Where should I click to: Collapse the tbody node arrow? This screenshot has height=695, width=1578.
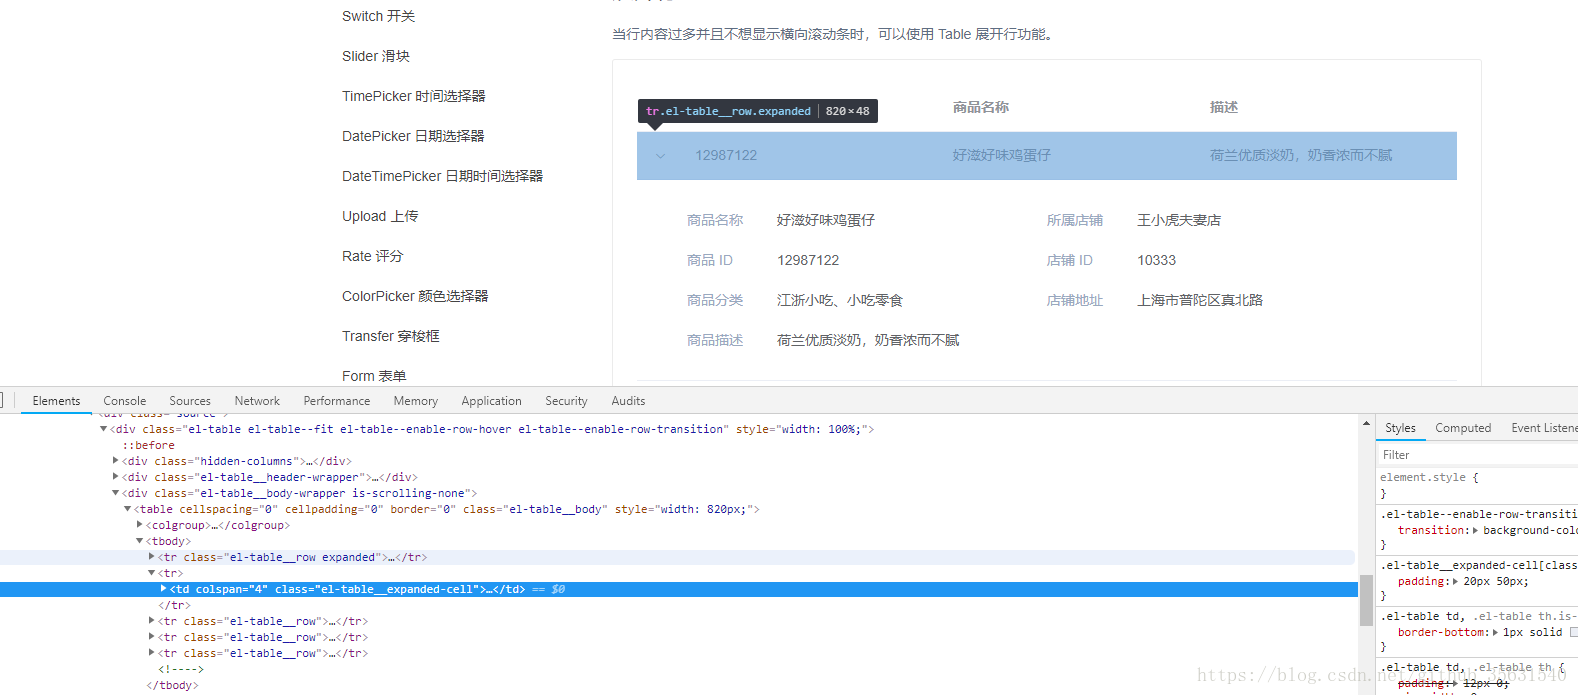140,541
